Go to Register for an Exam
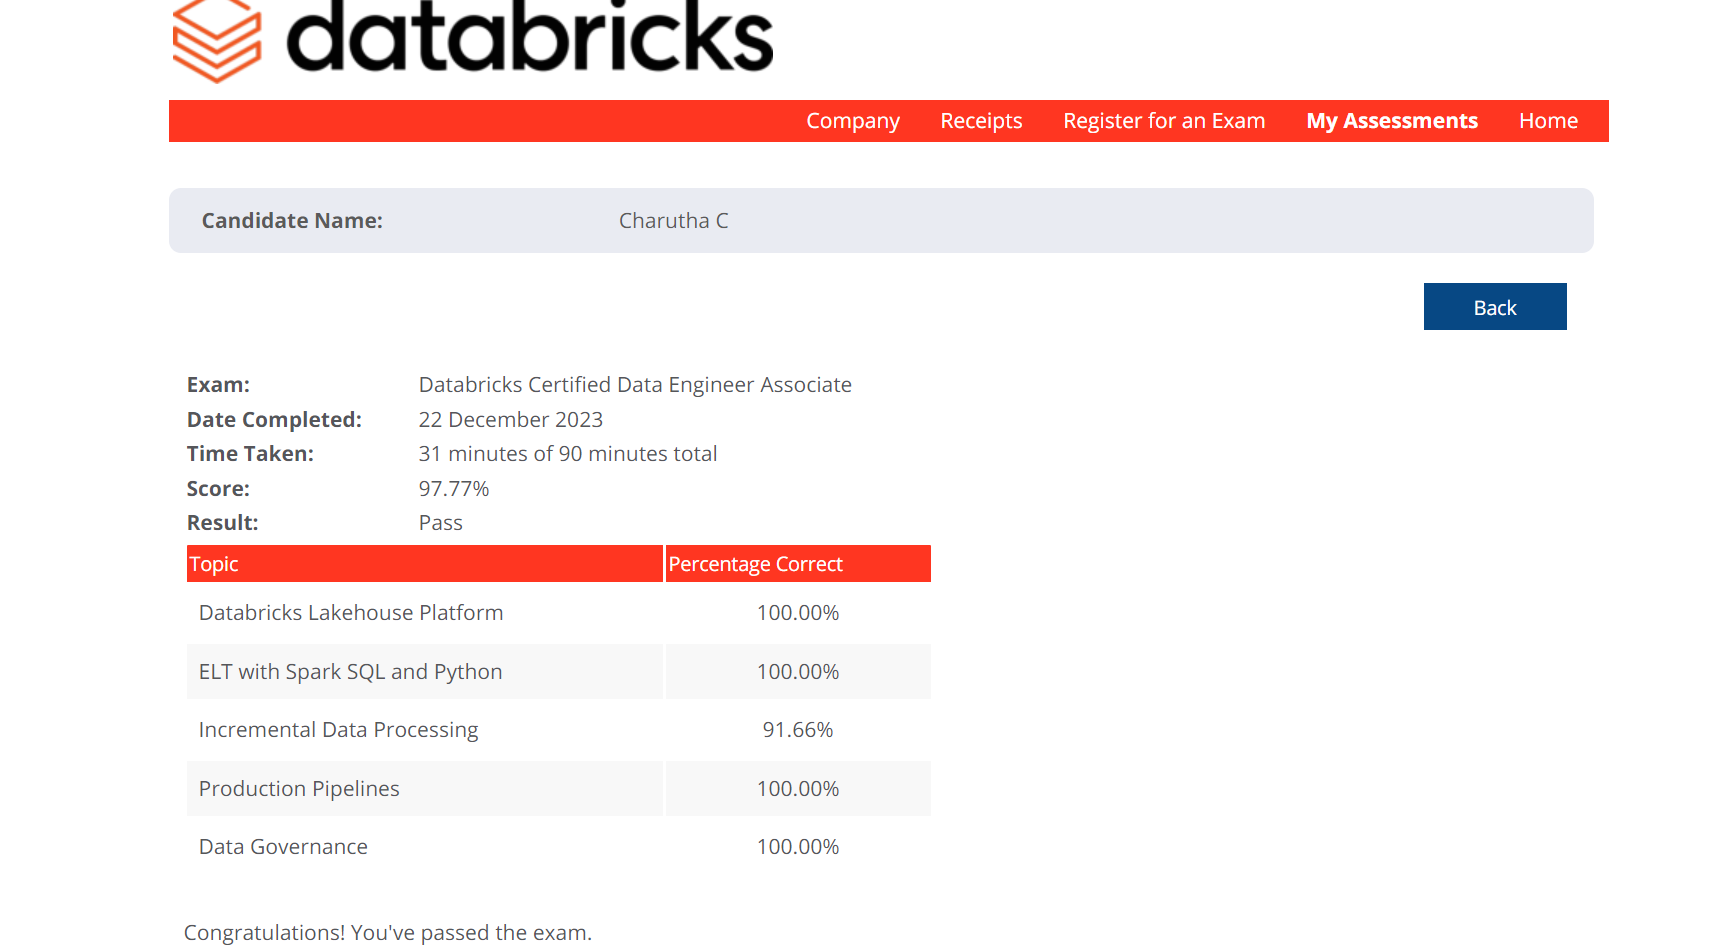1735x951 pixels. (1164, 121)
